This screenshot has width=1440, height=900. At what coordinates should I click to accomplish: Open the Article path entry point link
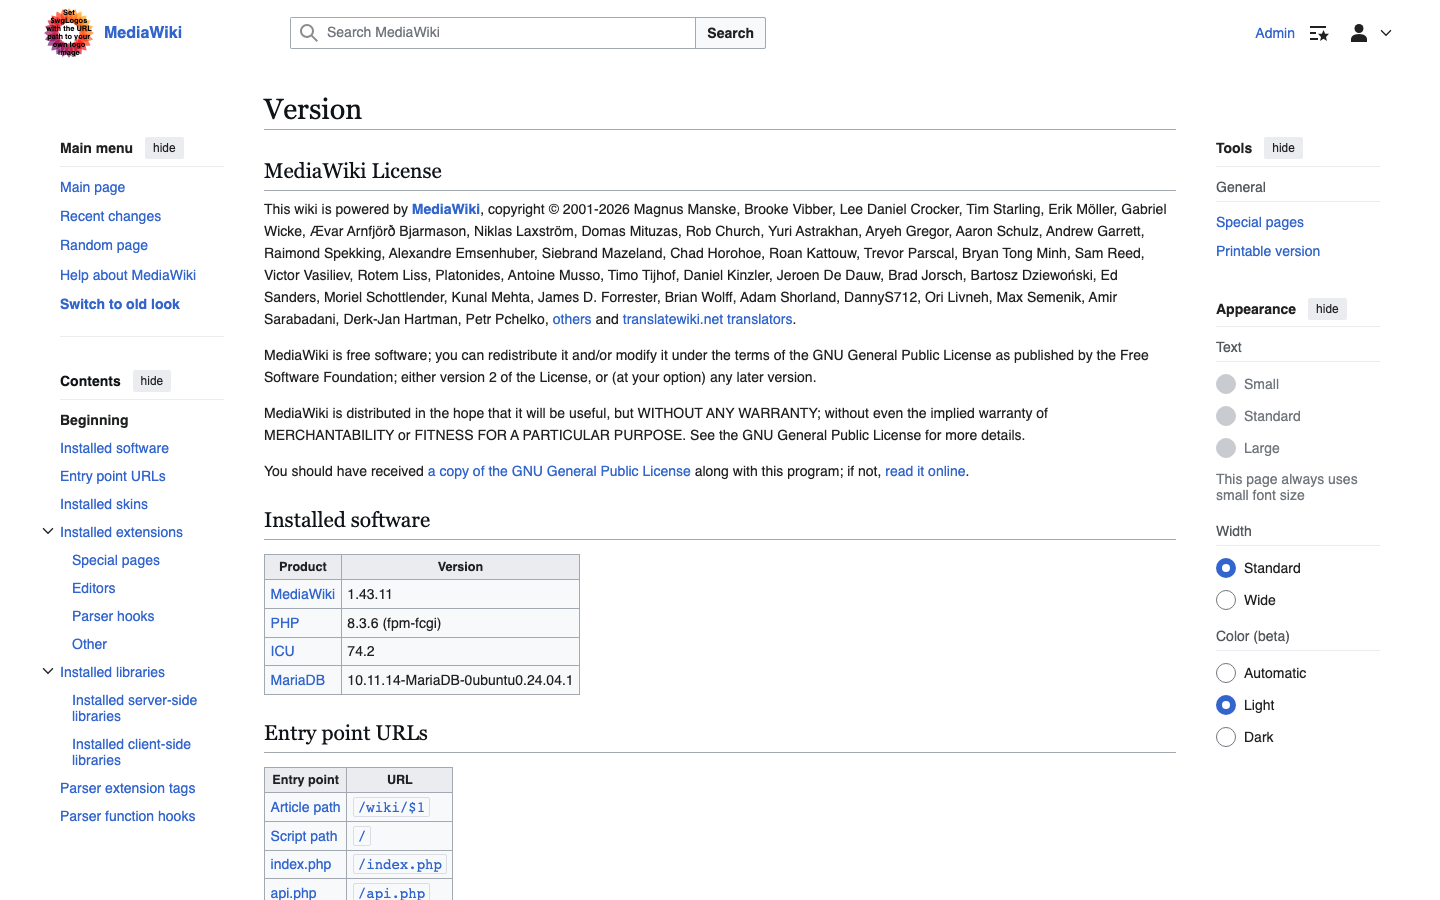point(306,807)
